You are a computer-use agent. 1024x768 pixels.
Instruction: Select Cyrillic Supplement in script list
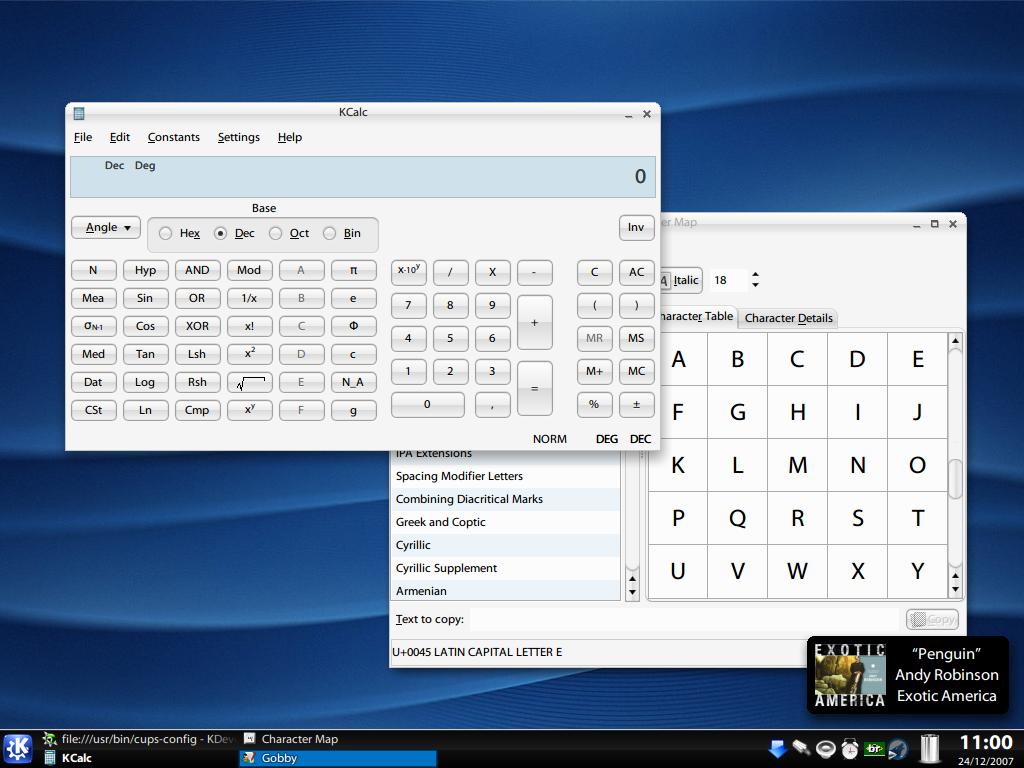coord(505,568)
